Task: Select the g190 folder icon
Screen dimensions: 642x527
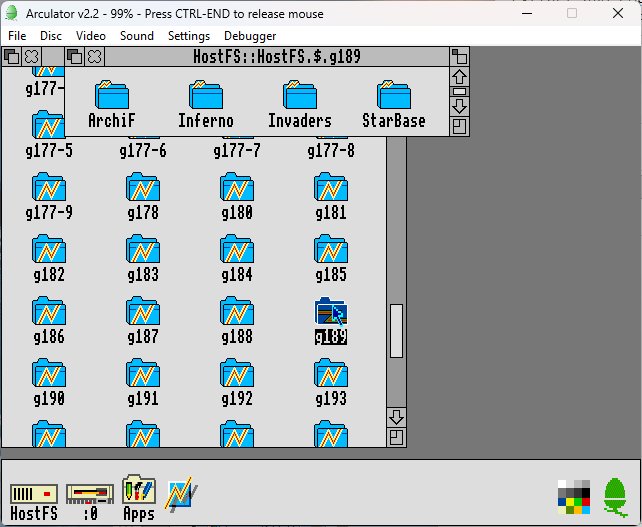Action: click(49, 373)
